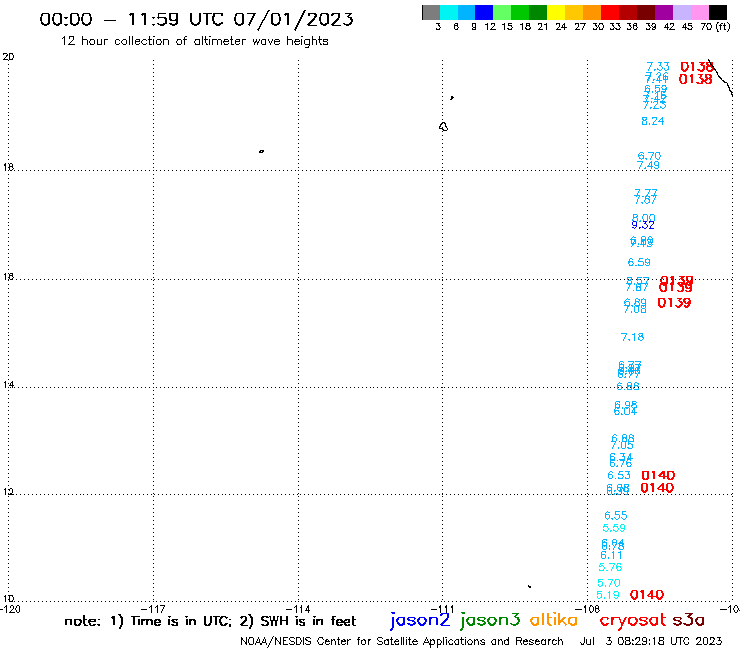The image size is (740, 650).
Task: Click the wave height value 6.55
Action: click(x=616, y=515)
